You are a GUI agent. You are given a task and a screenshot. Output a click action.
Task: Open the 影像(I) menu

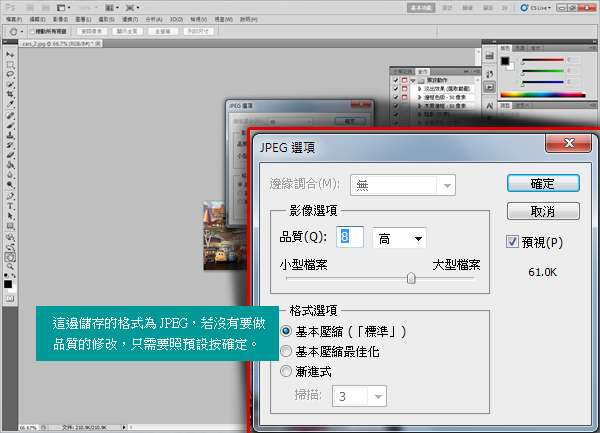tap(60, 19)
